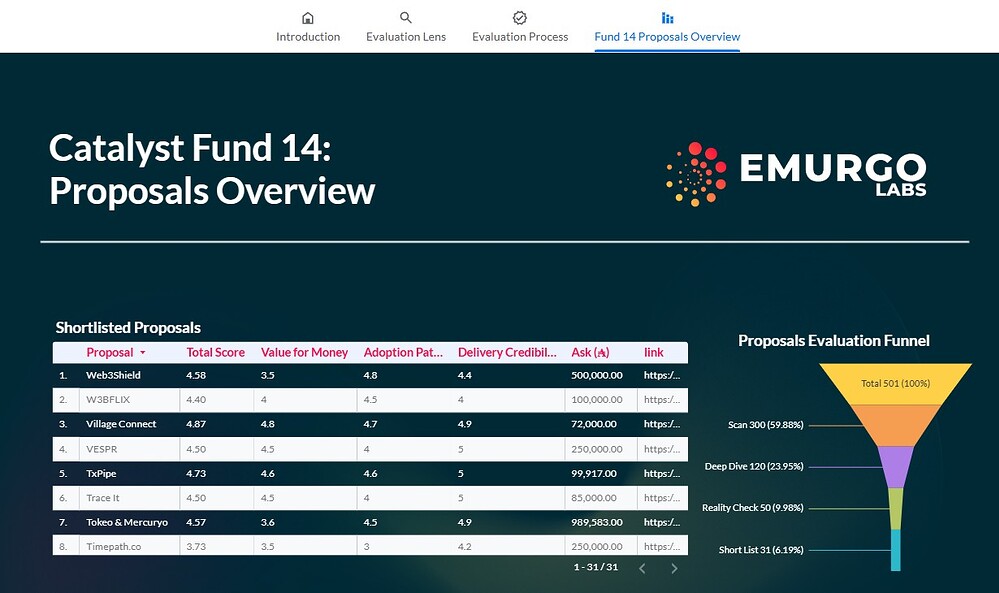This screenshot has height=593, width=999.
Task: Select the Trace It proposal name
Action: tap(103, 498)
